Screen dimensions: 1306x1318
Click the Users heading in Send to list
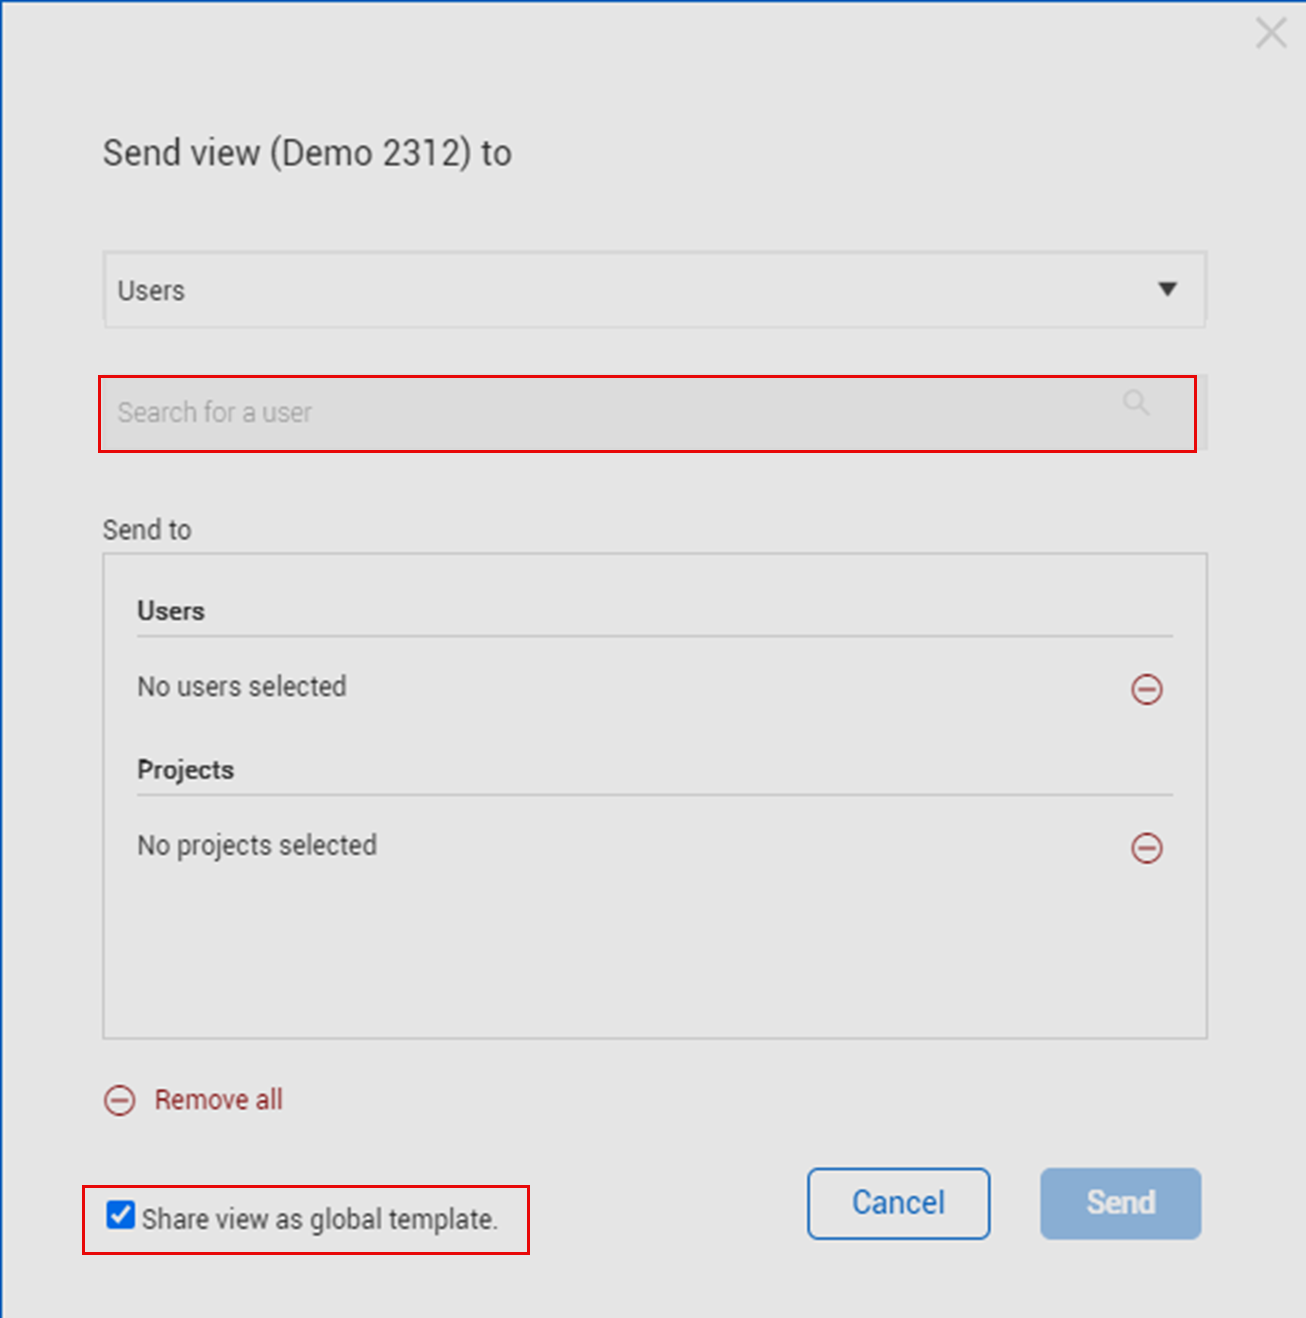171,611
